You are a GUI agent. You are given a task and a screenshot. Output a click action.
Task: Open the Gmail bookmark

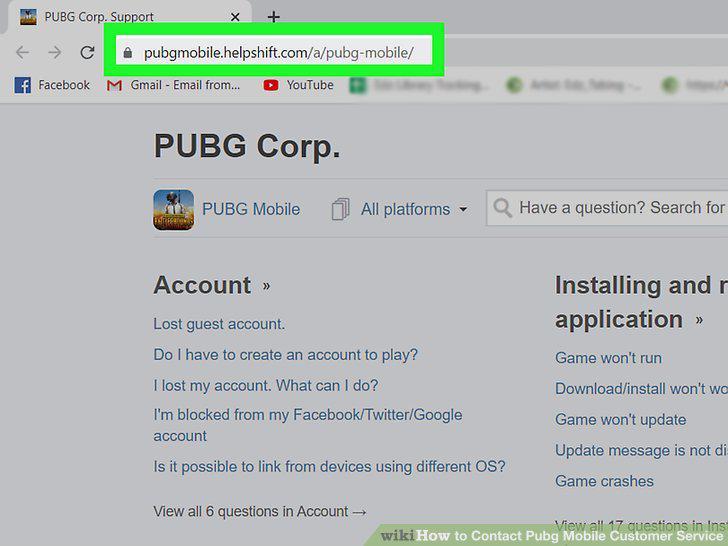[x=173, y=85]
